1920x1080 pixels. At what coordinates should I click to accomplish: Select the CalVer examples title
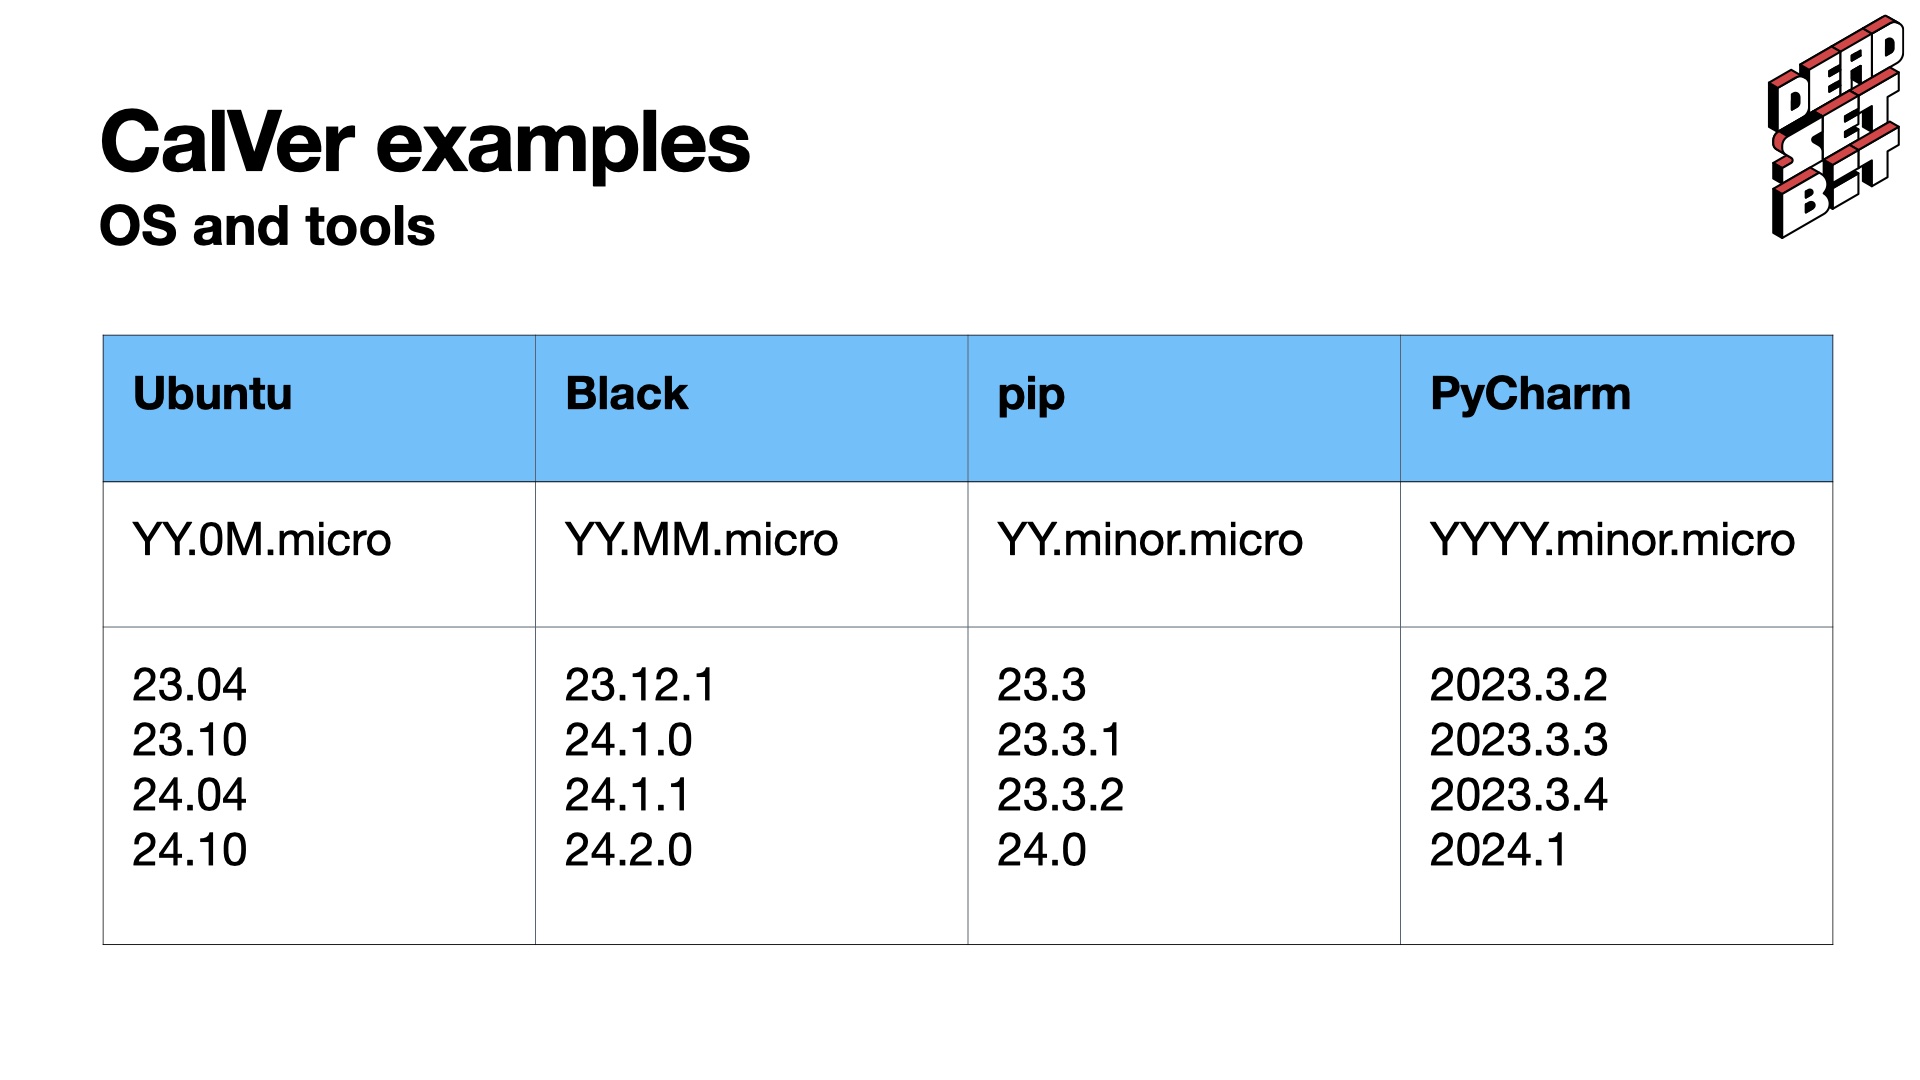425,143
